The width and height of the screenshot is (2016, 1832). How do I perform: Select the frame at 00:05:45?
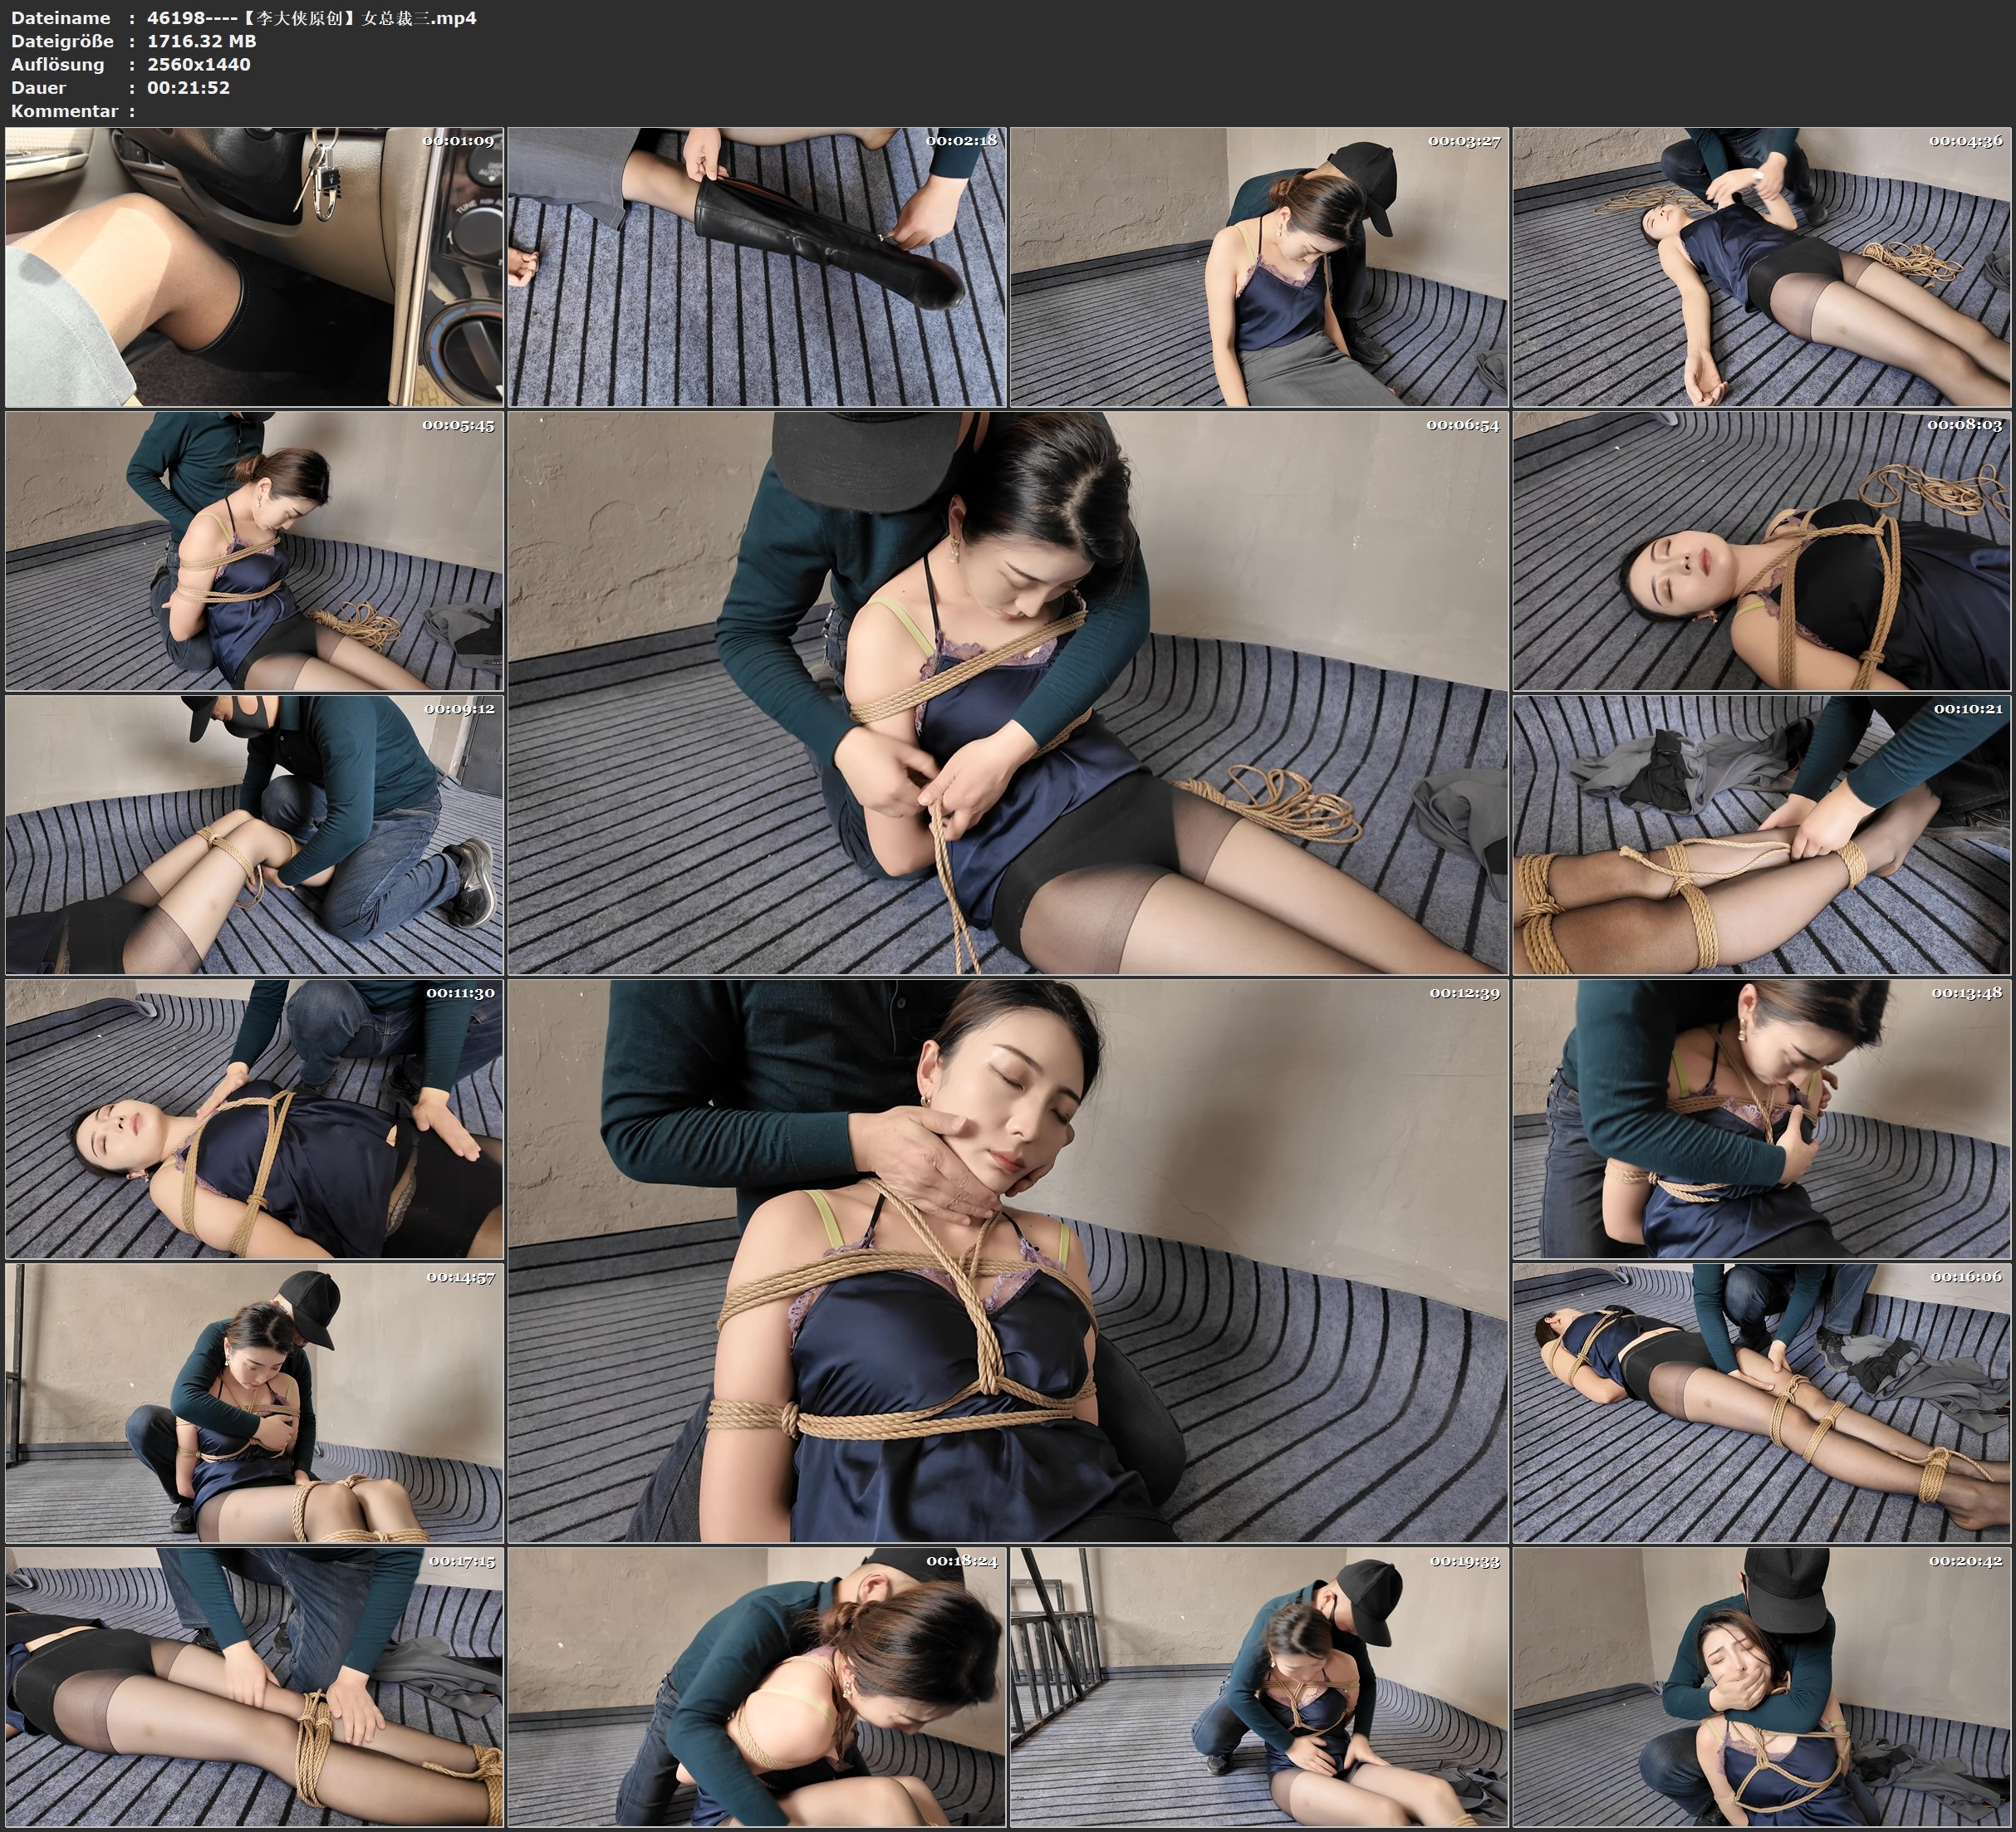tap(254, 551)
